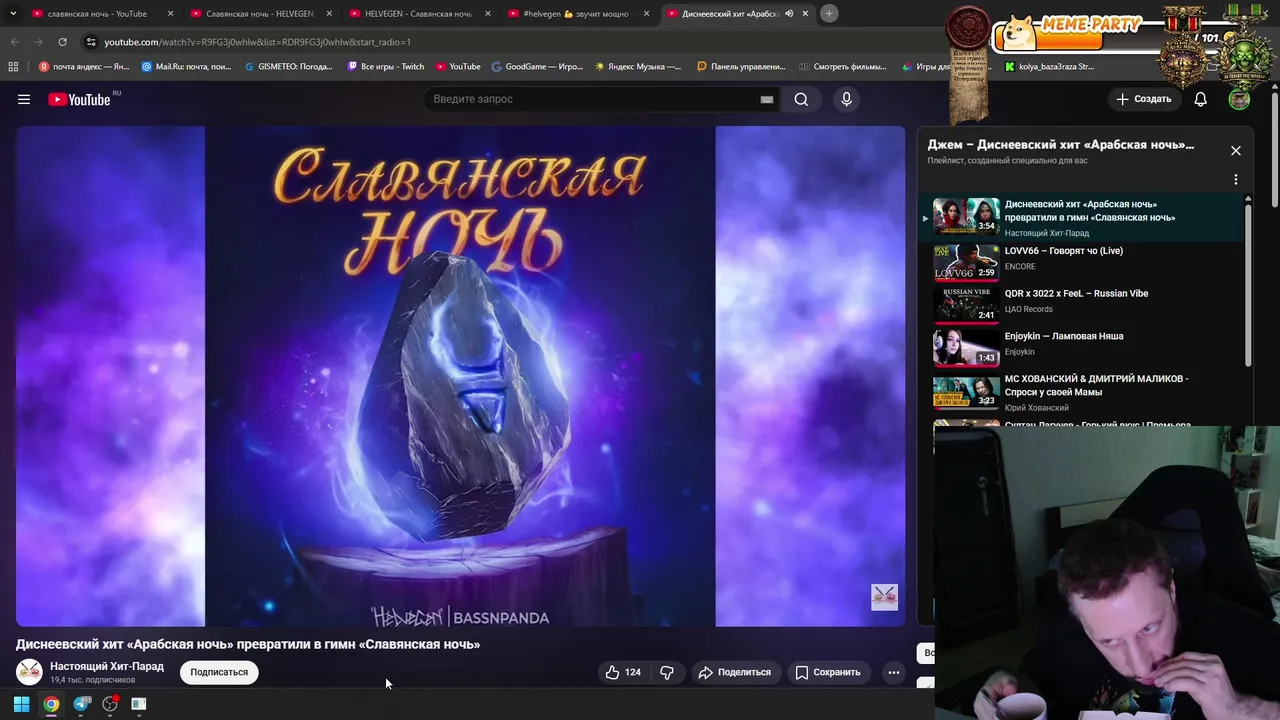Screen dimensions: 1280x720
Task: Open the YouTube guide hamburger menu
Action: [24, 99]
